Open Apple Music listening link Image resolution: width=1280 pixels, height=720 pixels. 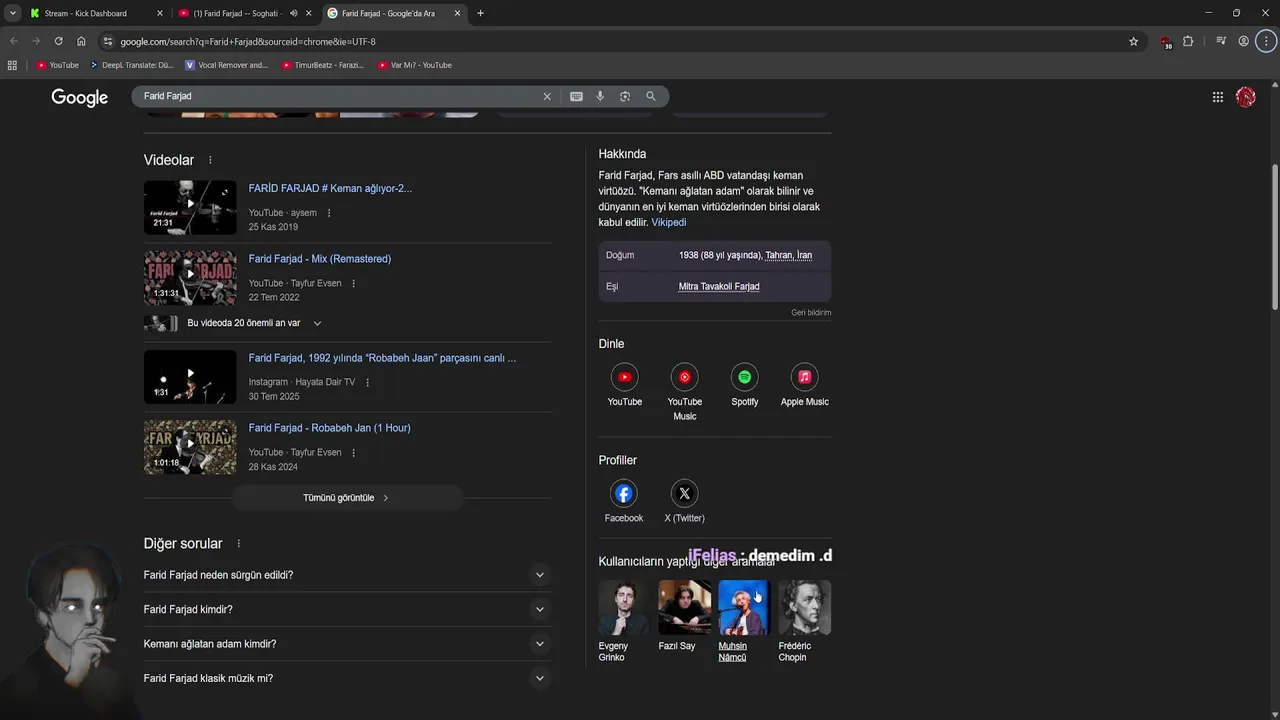[x=805, y=377]
